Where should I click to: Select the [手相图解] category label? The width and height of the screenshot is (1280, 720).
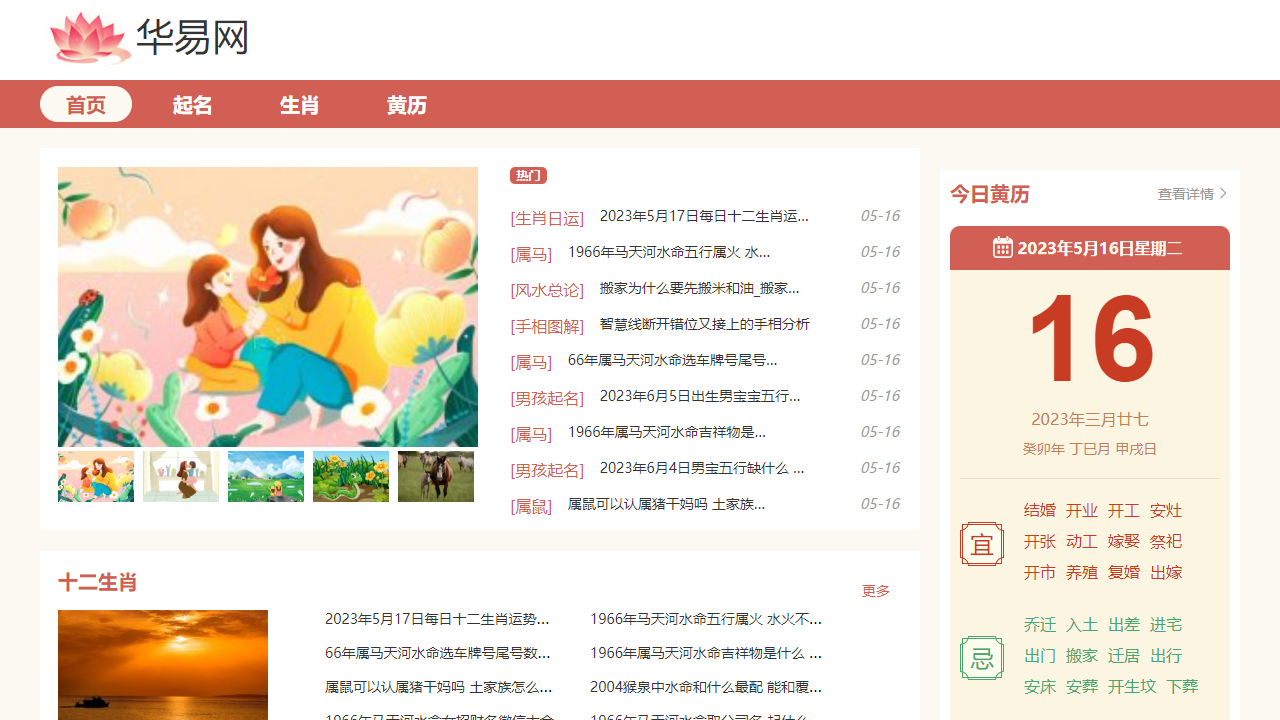click(547, 325)
